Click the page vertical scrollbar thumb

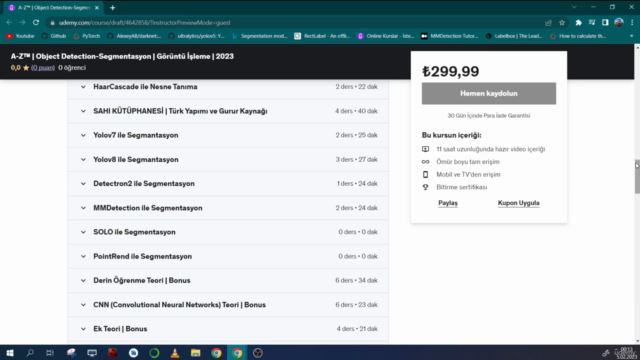tap(637, 176)
